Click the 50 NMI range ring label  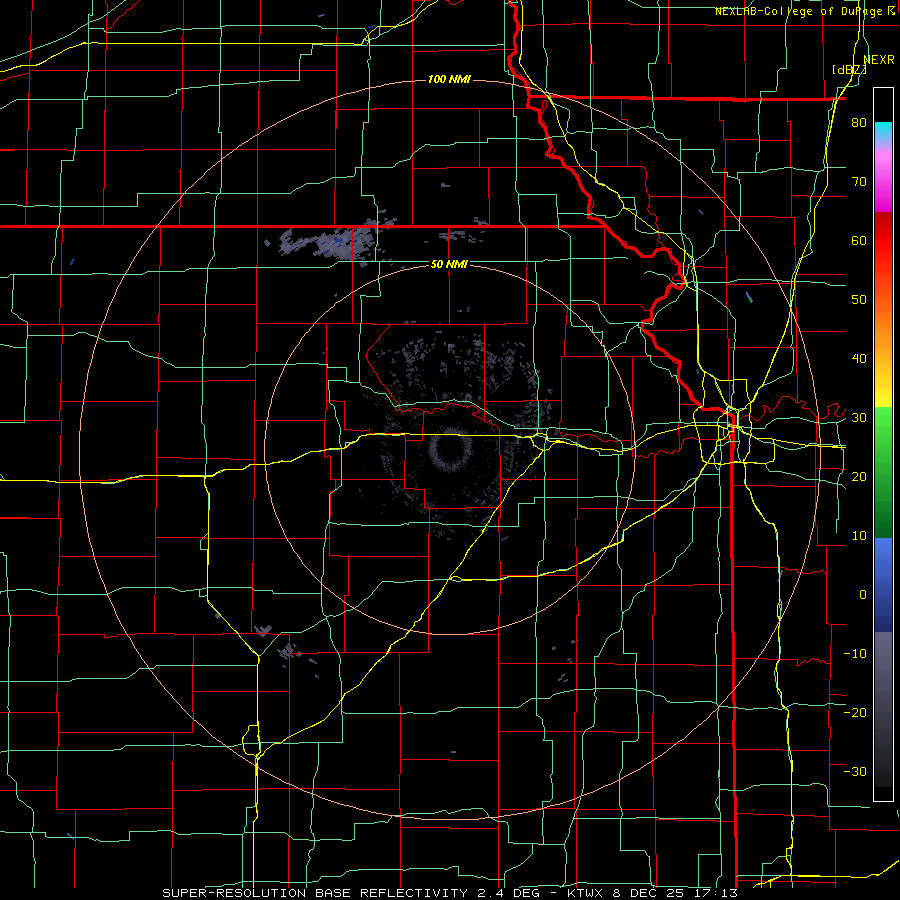pyautogui.click(x=449, y=264)
